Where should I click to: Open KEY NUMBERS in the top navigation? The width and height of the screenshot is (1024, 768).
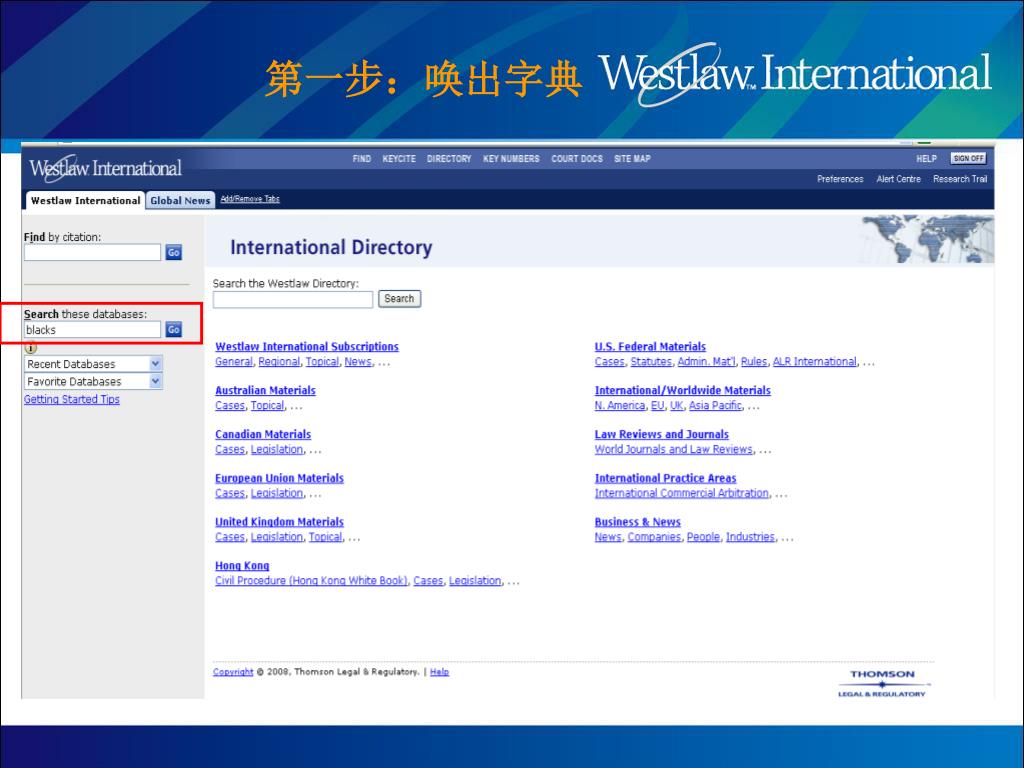click(x=511, y=159)
